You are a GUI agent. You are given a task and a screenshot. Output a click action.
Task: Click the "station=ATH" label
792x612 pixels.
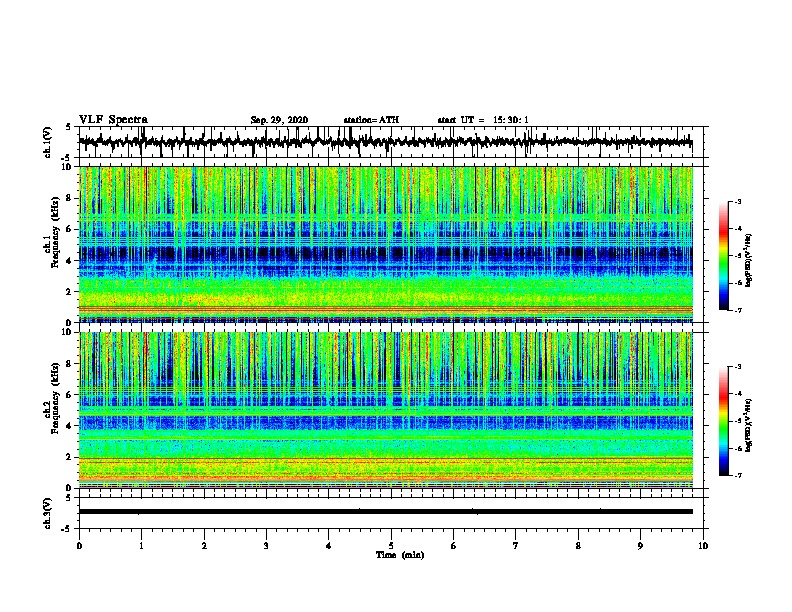click(x=371, y=120)
